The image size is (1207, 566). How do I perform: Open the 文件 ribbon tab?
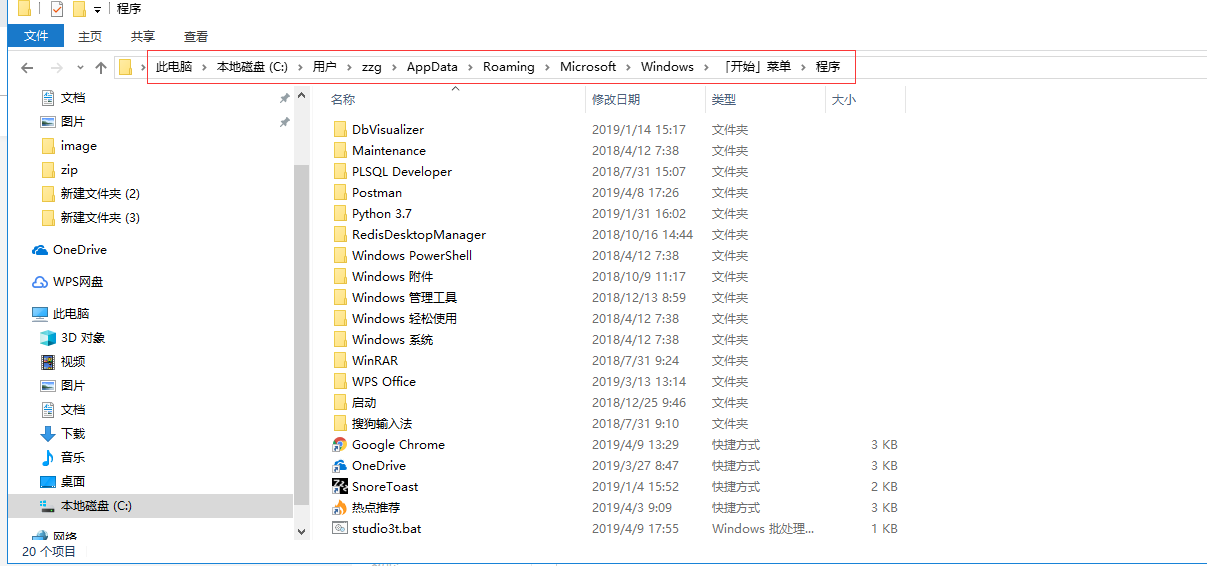click(x=36, y=35)
